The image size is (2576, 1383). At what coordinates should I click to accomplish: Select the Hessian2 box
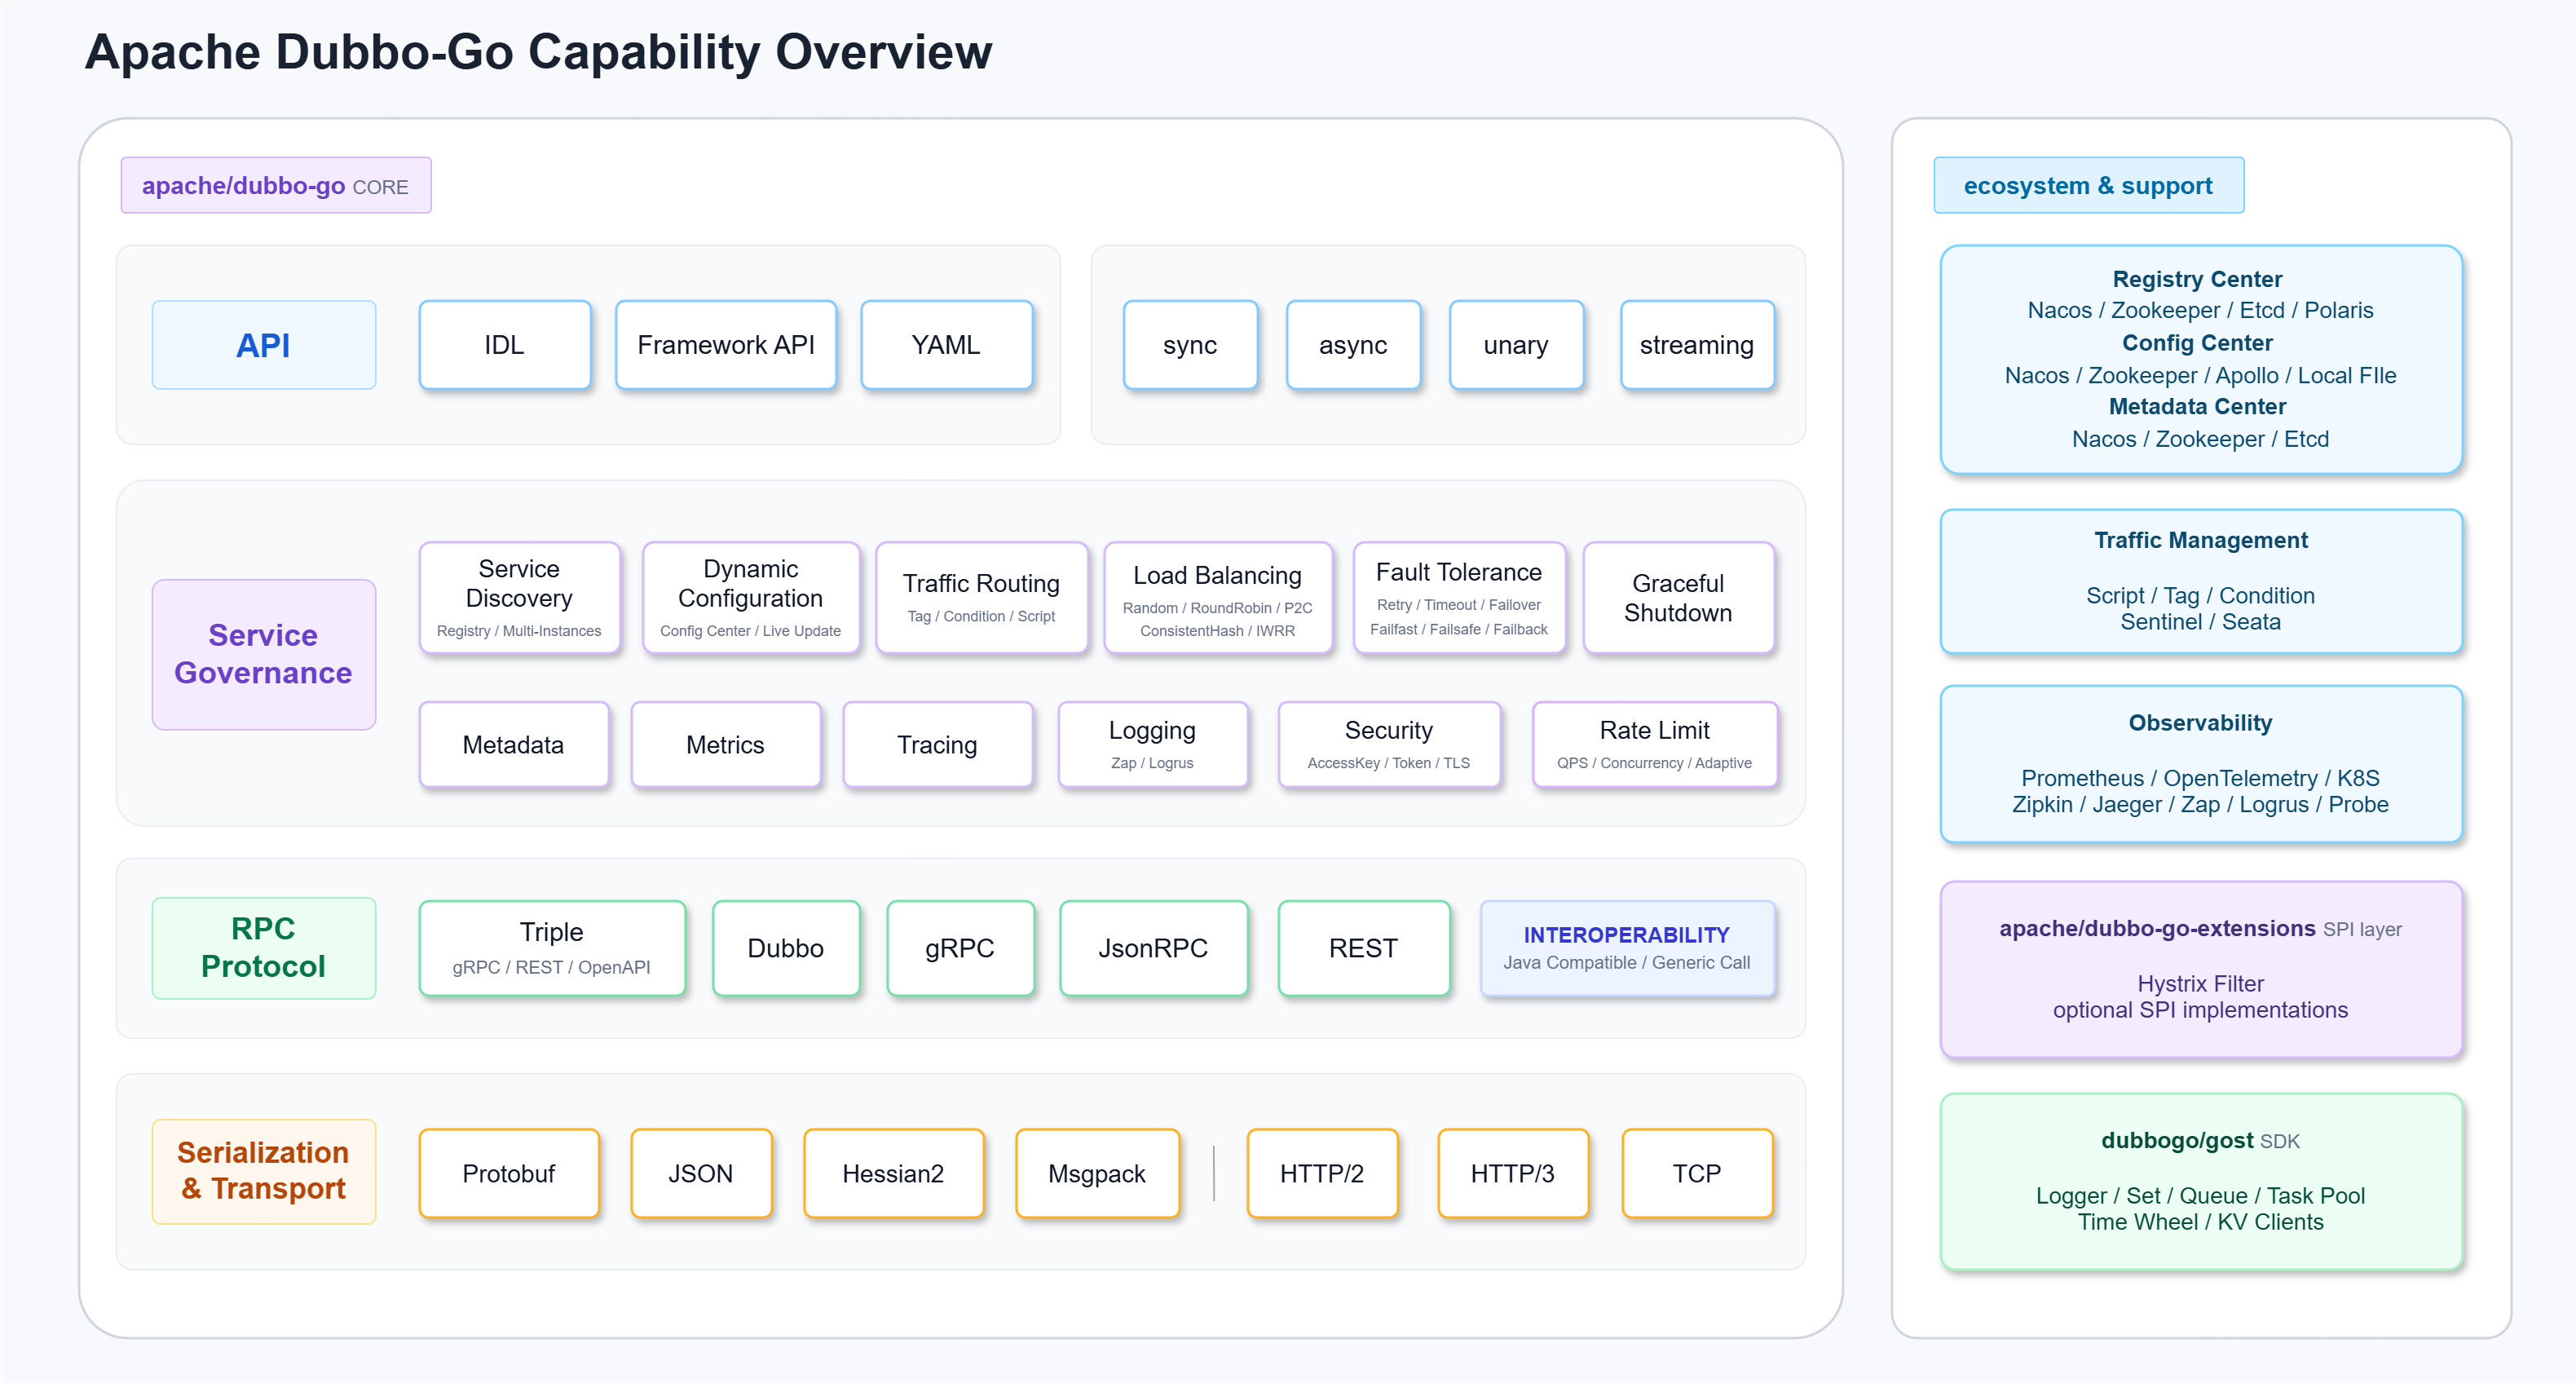[x=894, y=1173]
